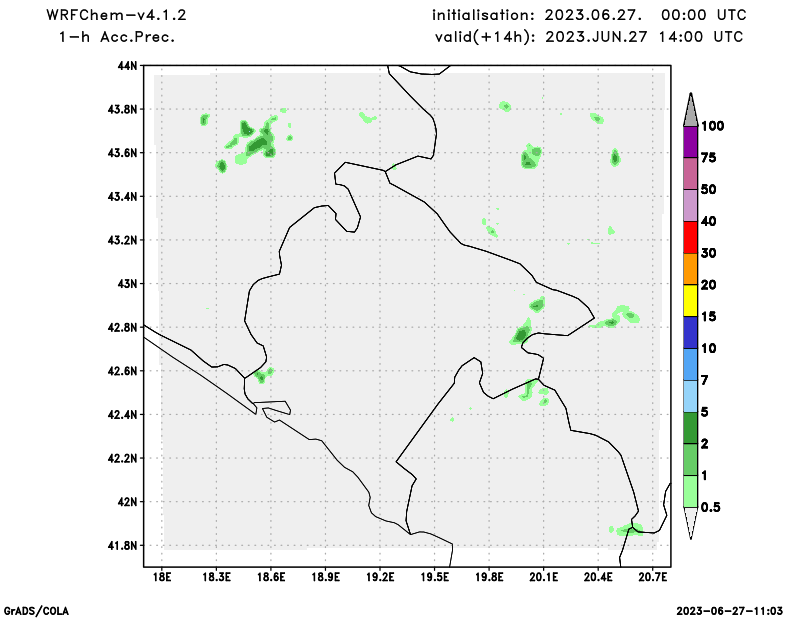The height and width of the screenshot is (618, 800).
Task: Click the 43.2N latitude label
Action: [122, 240]
